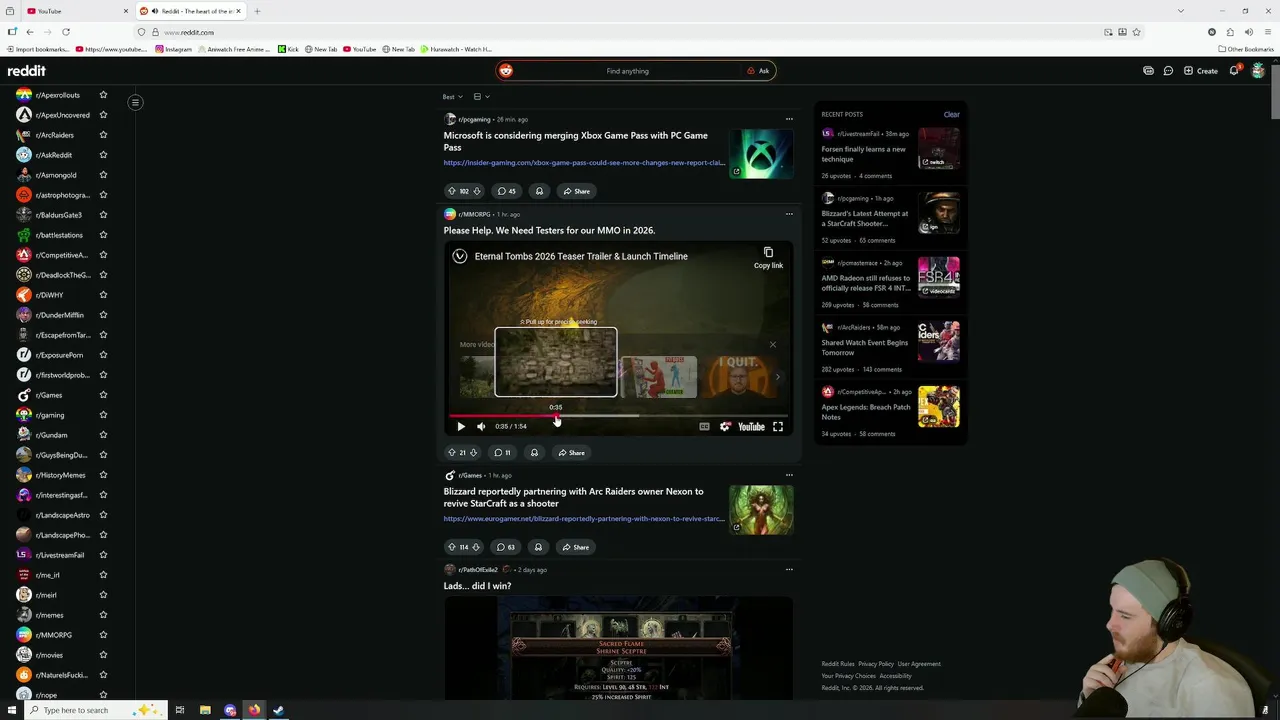Toggle closed captions on the video
This screenshot has height=720, width=1280.
coord(704,427)
